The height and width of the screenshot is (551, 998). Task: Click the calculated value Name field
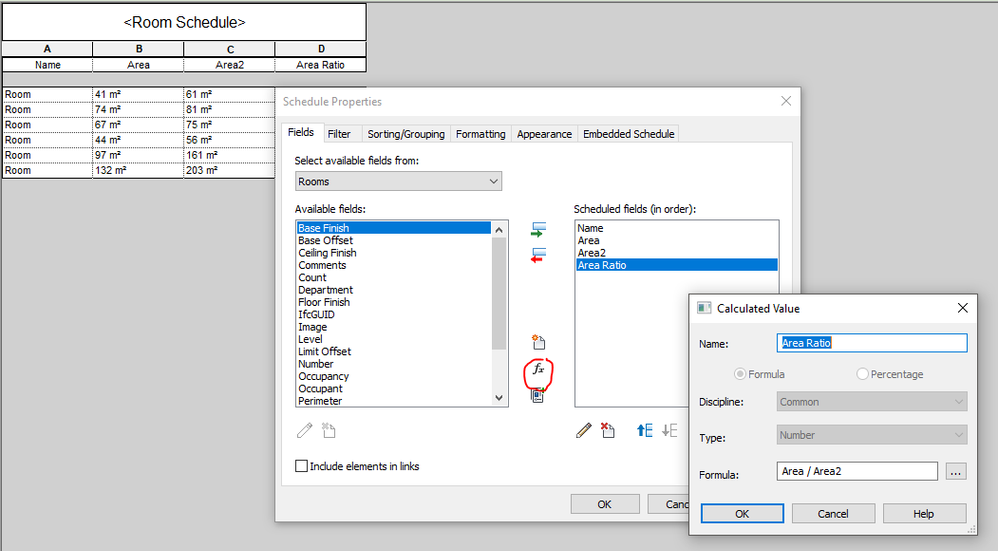872,343
